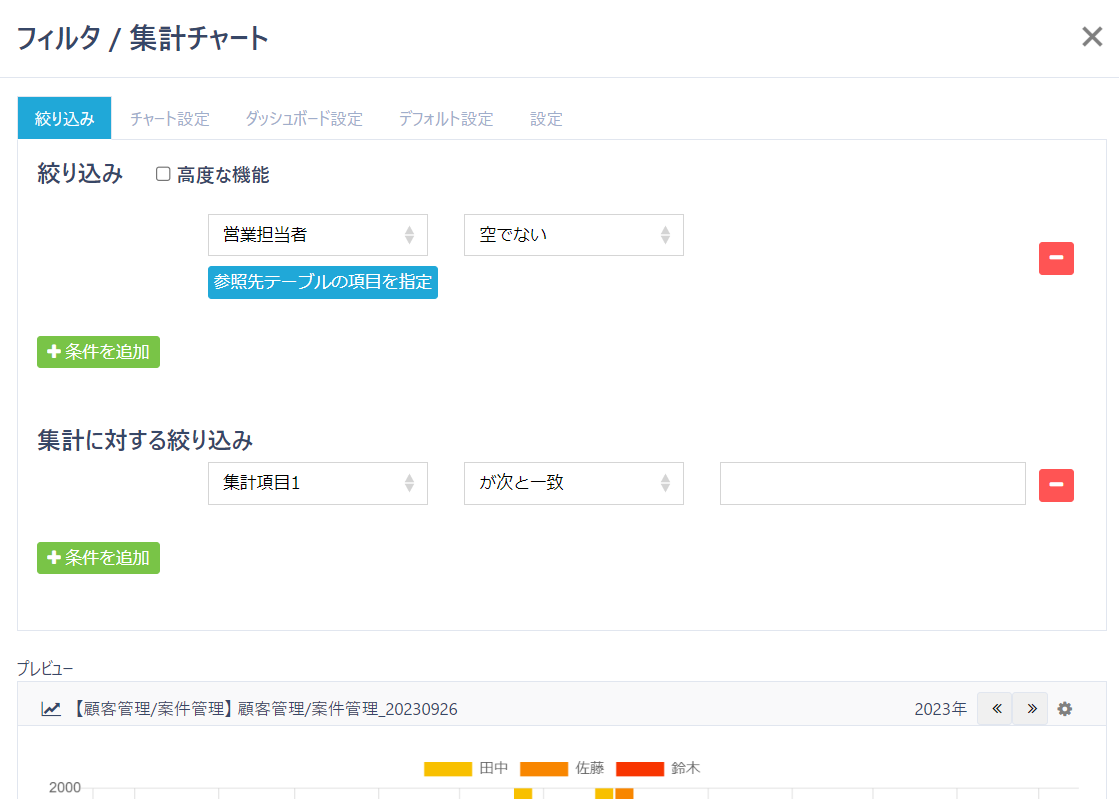
Task: Click the red 鈴木 legend color swatch
Action: [639, 769]
